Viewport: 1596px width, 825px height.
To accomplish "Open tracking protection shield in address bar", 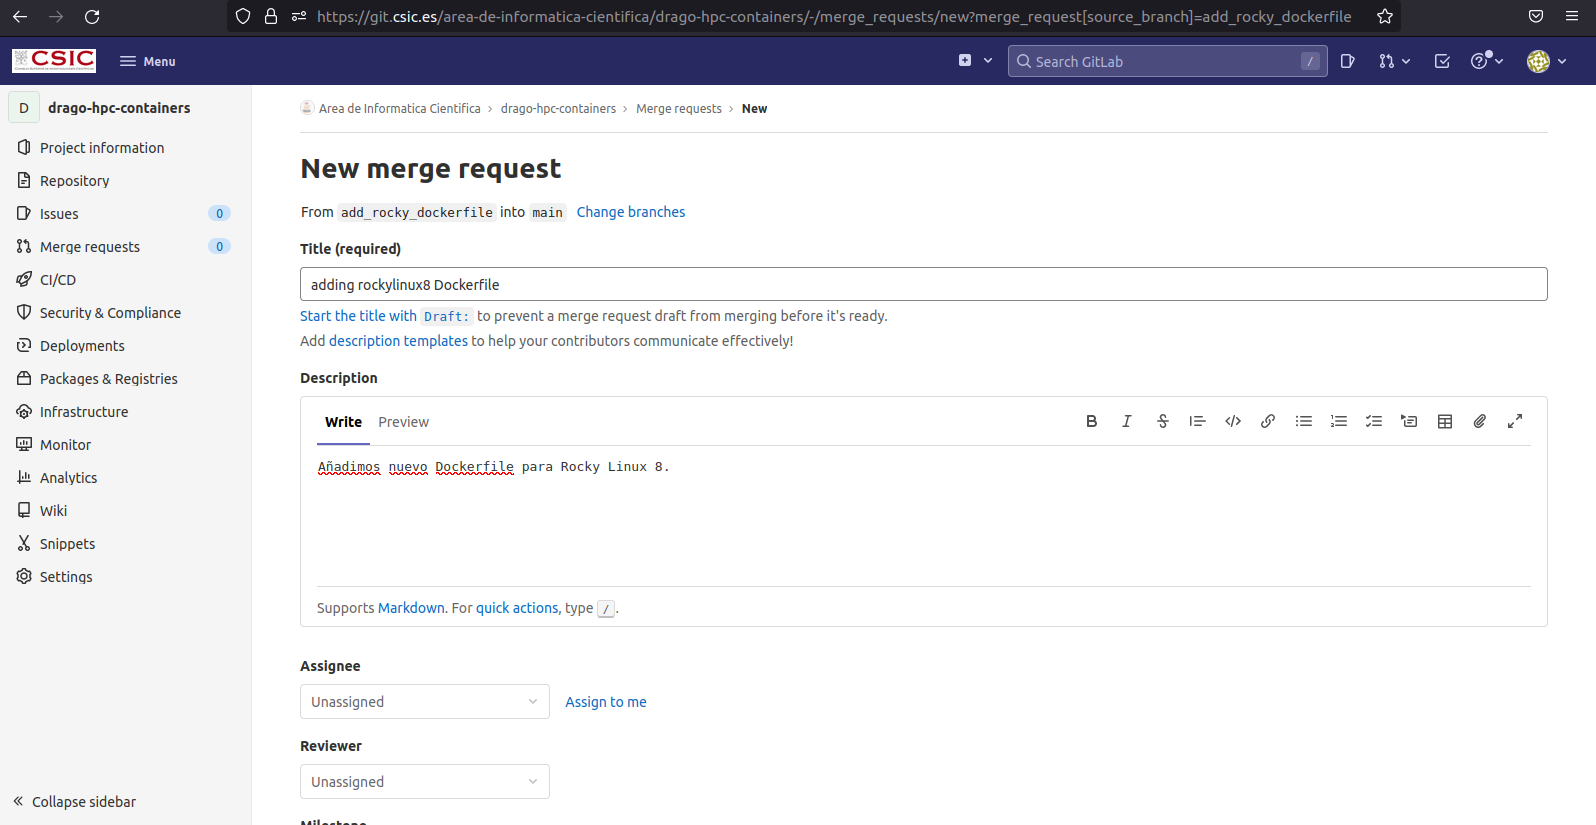I will click(x=243, y=16).
